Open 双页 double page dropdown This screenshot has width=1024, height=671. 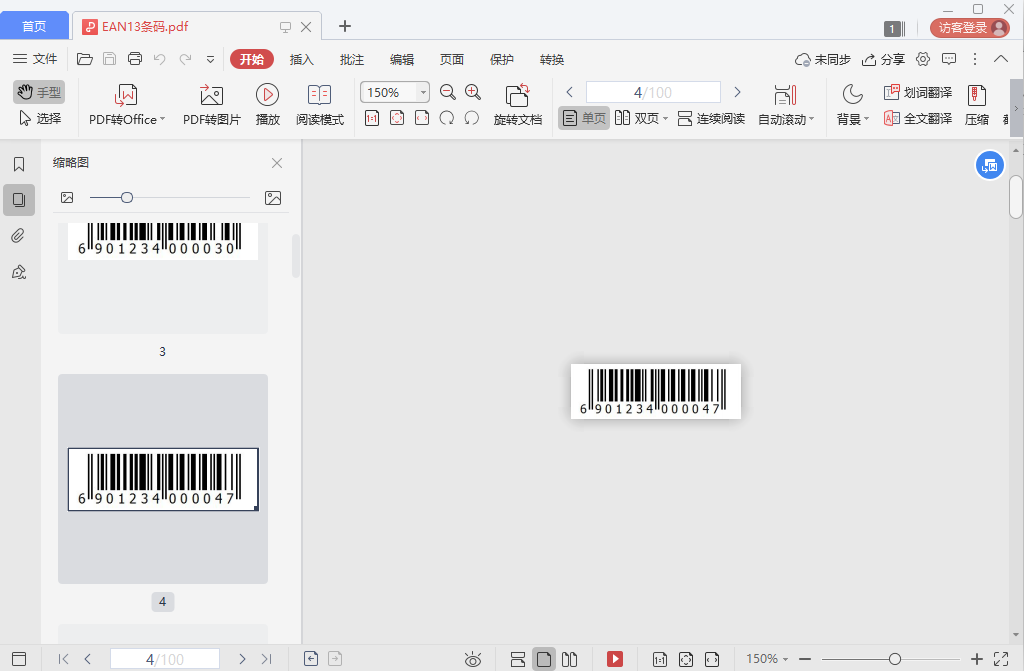point(641,118)
